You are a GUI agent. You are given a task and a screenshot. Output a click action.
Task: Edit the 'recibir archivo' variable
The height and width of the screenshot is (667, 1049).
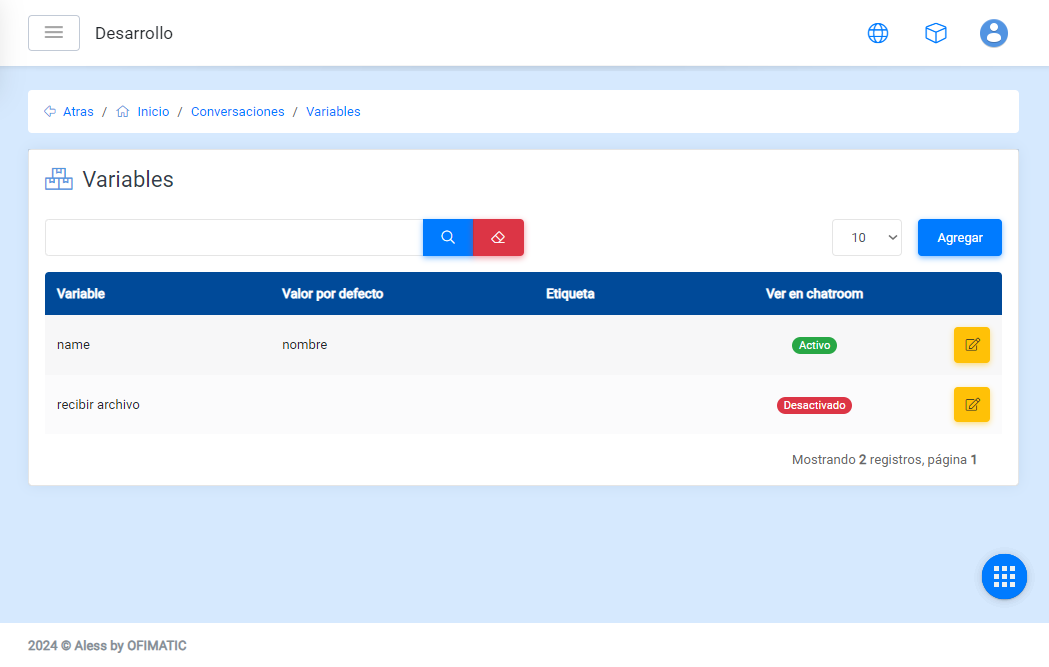[x=971, y=405]
